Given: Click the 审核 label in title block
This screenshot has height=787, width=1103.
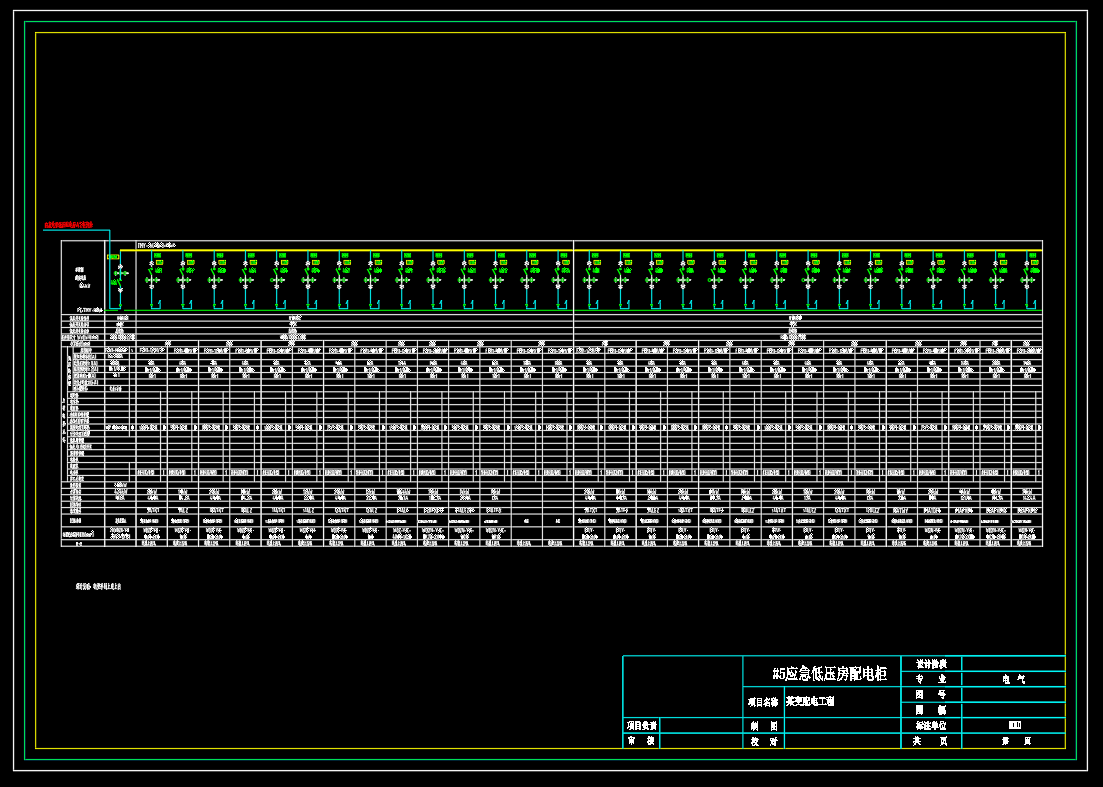Looking at the screenshot, I should 642,741.
